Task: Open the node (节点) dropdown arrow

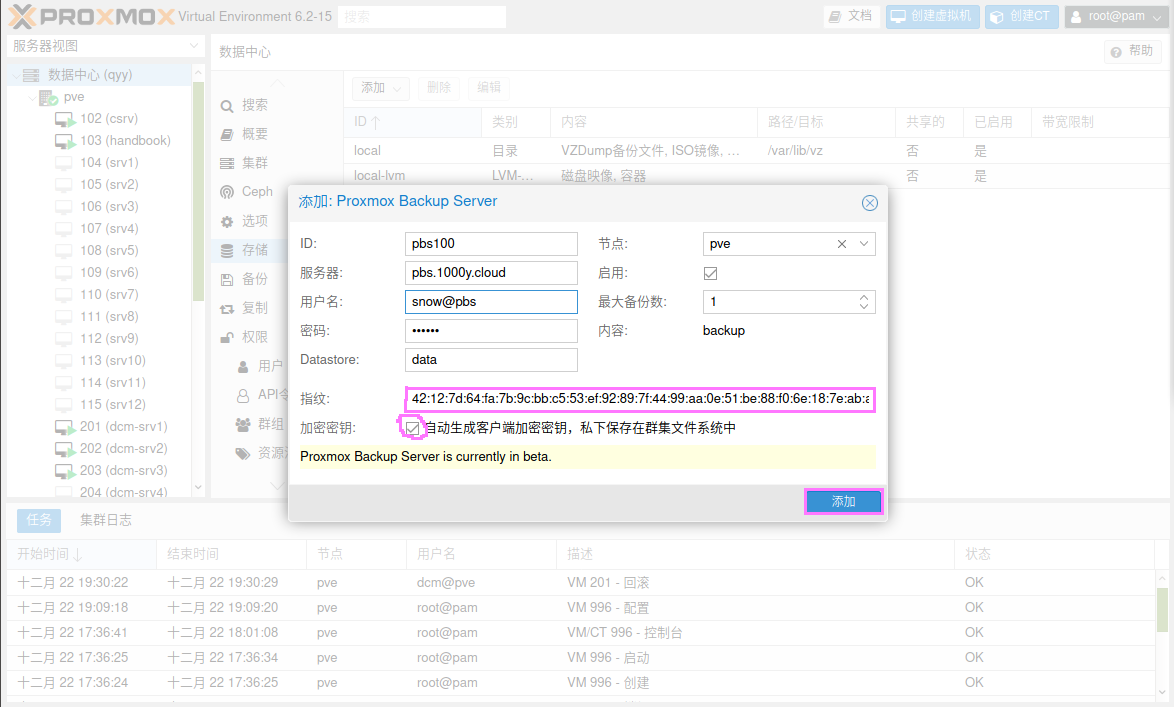Action: (864, 244)
